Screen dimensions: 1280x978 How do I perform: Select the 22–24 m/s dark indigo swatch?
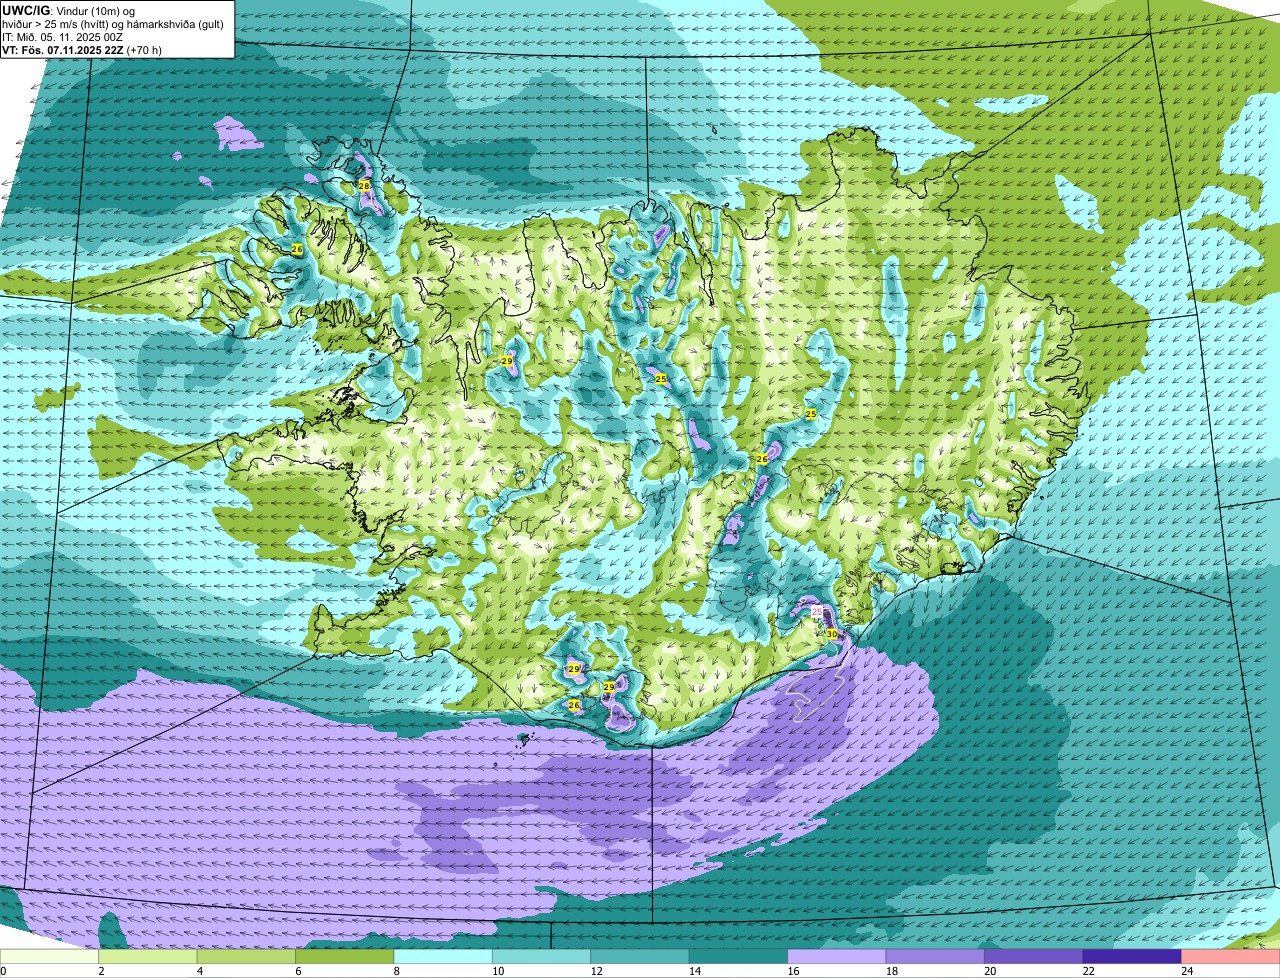pos(1131,956)
